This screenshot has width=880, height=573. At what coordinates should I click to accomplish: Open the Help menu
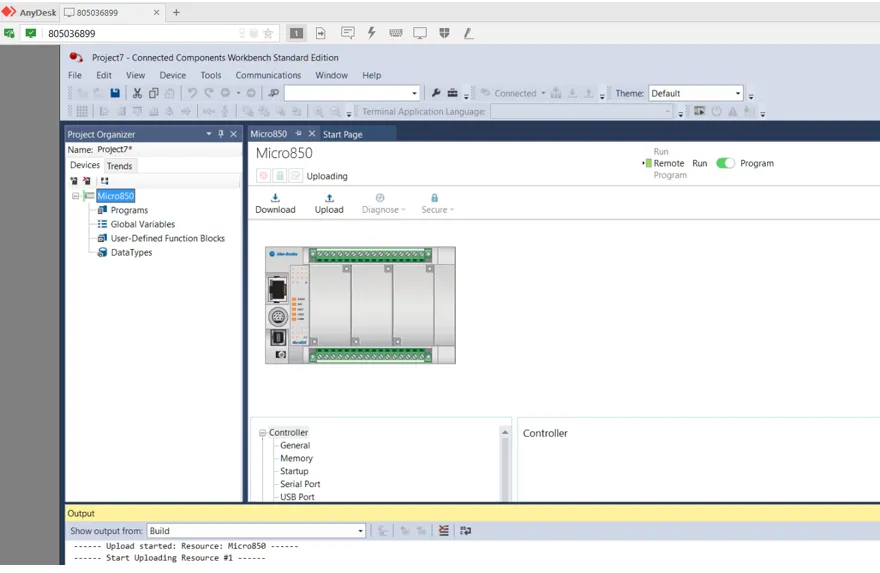click(371, 75)
